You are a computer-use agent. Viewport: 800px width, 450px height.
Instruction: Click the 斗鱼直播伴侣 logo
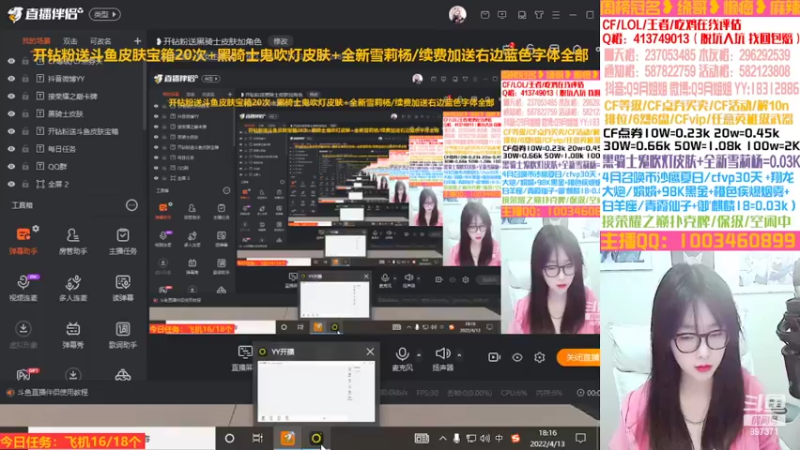(x=45, y=14)
